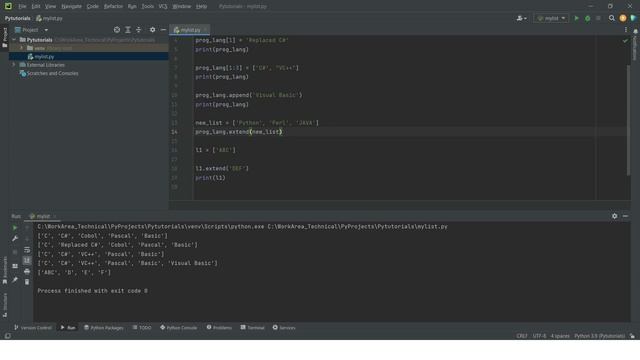Collapse all items in the Project panel
640x360 pixels.
(138, 30)
